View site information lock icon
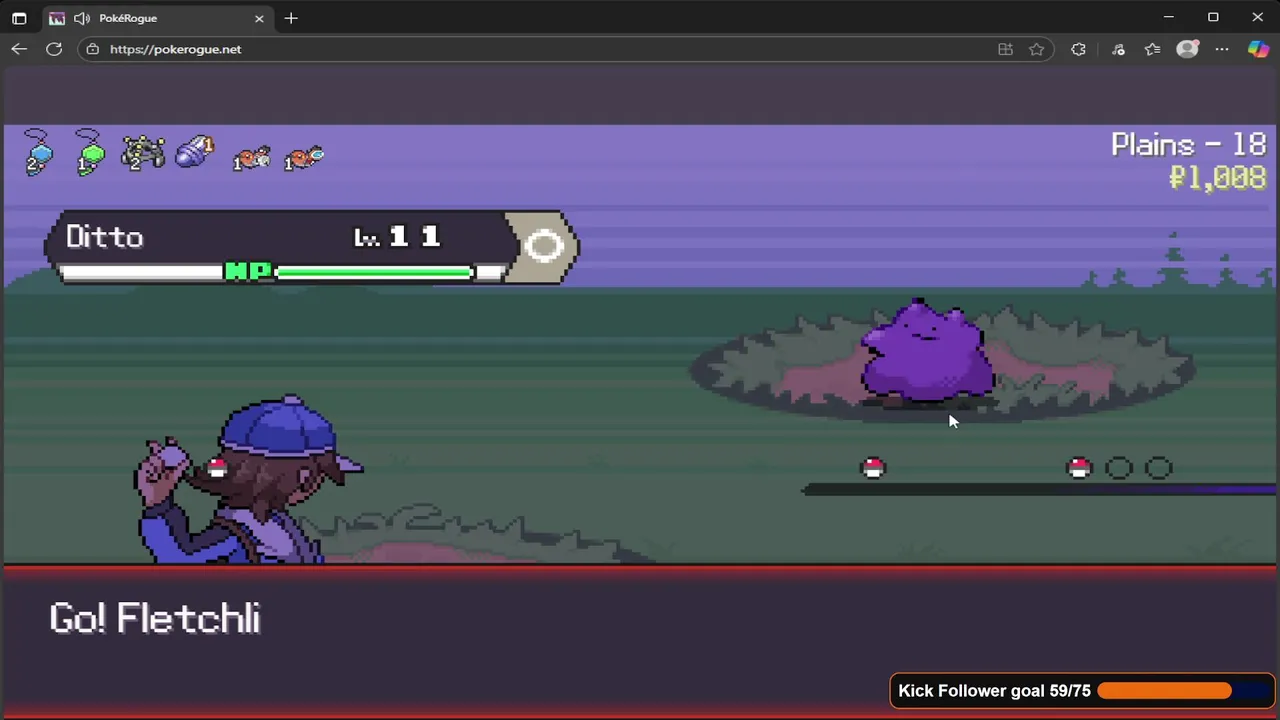Screen dimensions: 1280x720 pyautogui.click(x=93, y=49)
